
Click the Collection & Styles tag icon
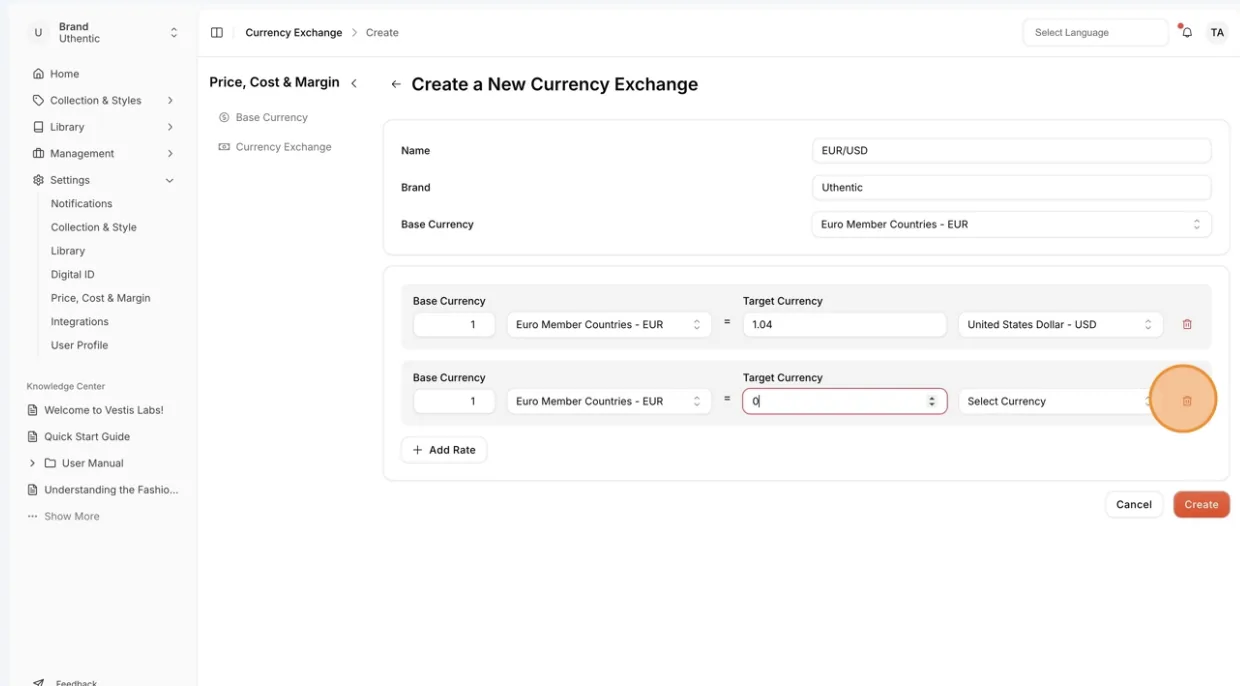38,100
